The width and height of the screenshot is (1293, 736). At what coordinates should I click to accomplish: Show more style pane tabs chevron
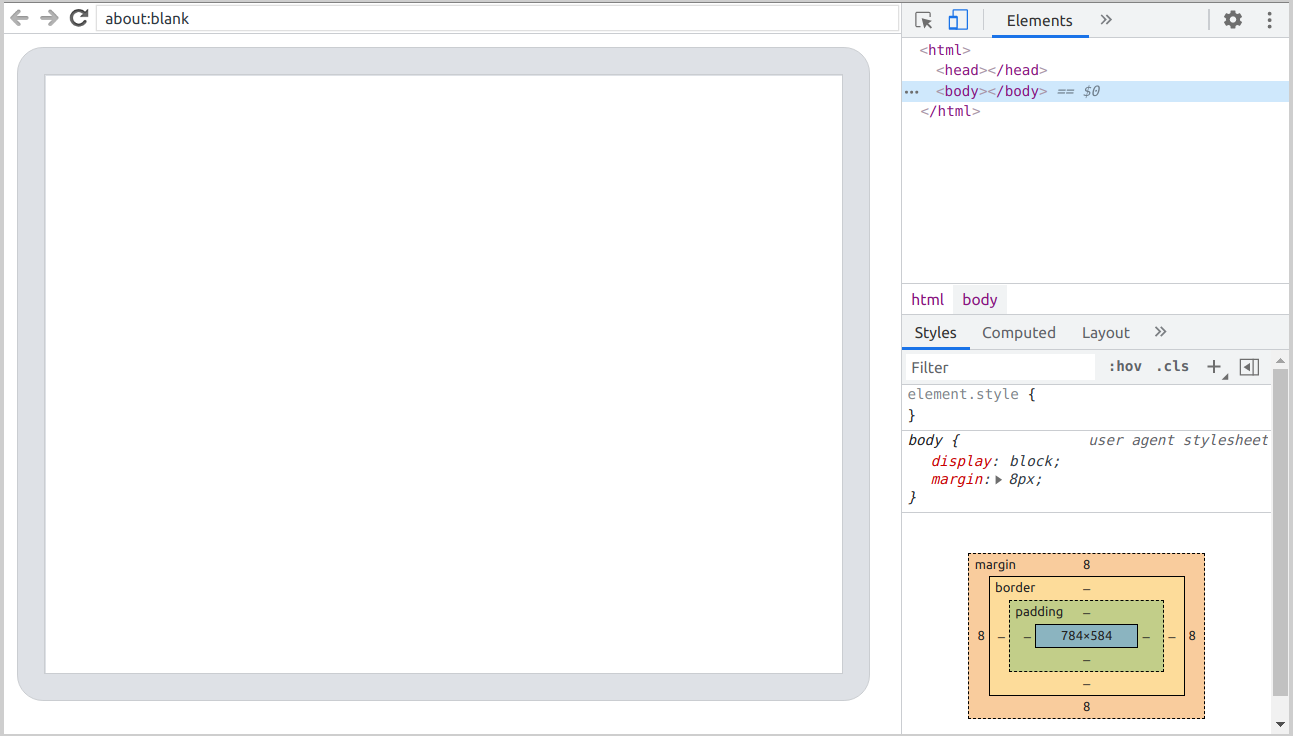1160,332
